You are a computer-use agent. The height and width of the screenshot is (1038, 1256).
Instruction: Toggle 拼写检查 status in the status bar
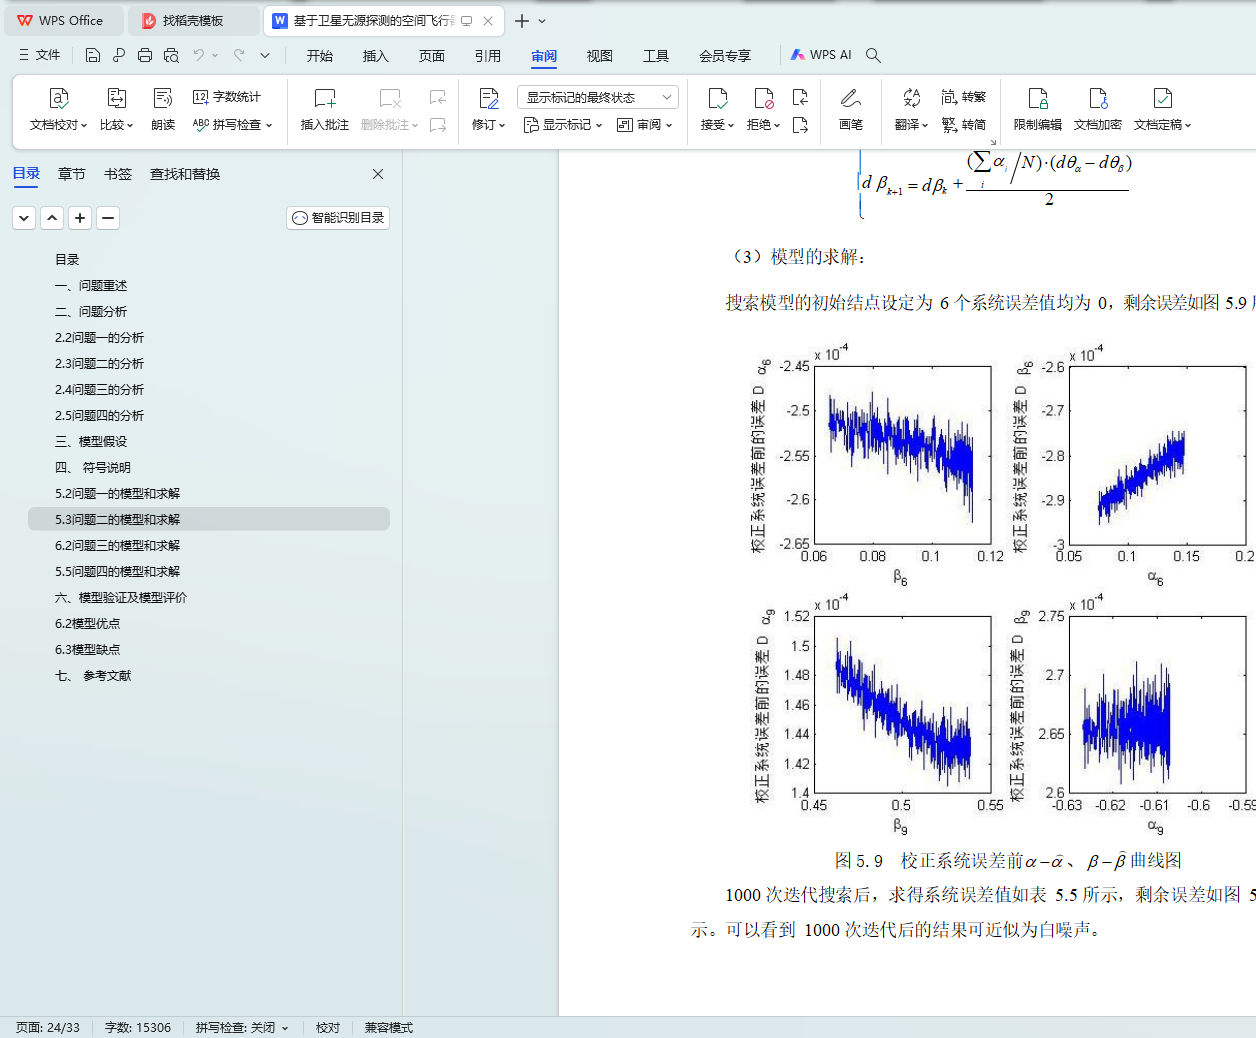point(241,1027)
